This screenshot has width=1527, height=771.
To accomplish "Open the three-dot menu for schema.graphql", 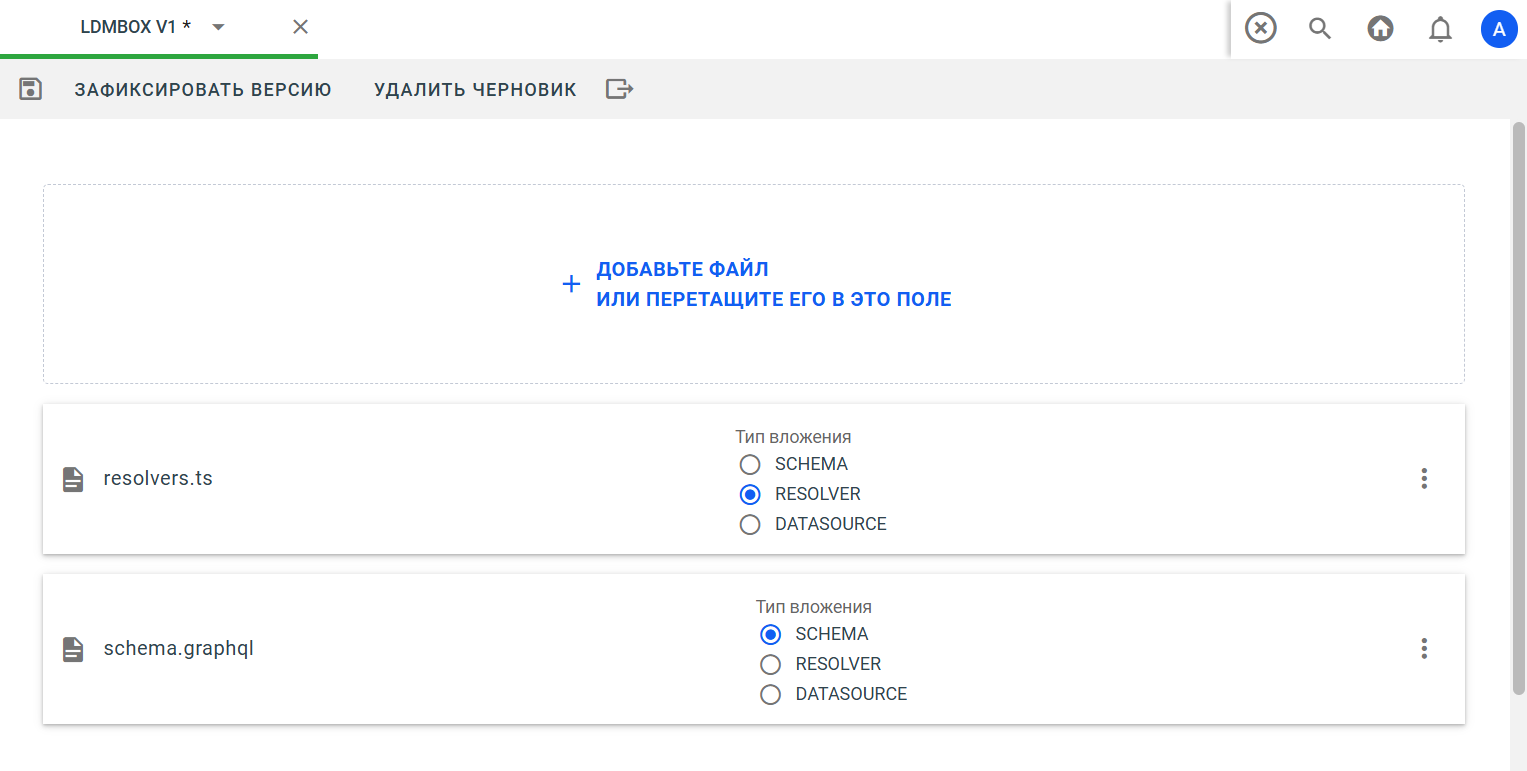I will pyautogui.click(x=1424, y=649).
